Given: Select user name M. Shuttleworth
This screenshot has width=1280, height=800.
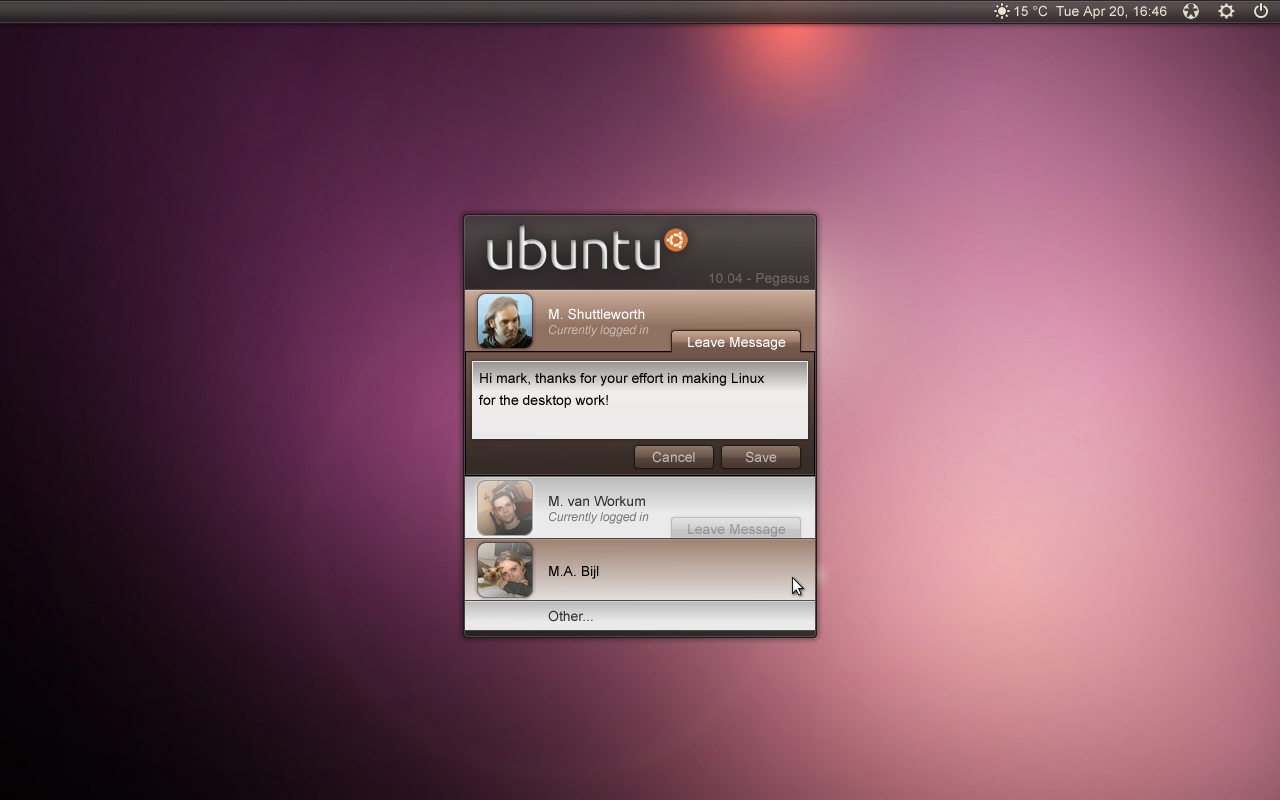Looking at the screenshot, I should click(x=596, y=314).
